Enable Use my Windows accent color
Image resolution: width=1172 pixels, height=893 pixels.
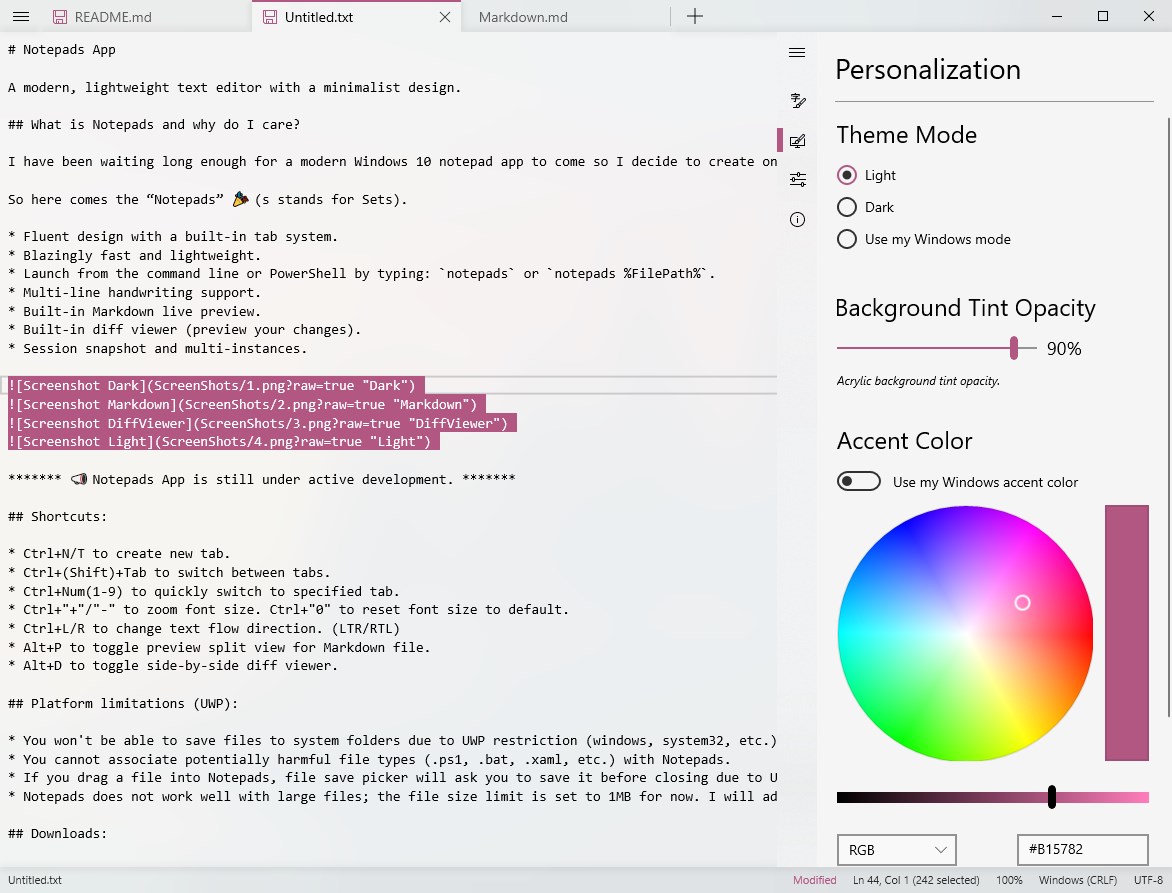pyautogui.click(x=858, y=481)
